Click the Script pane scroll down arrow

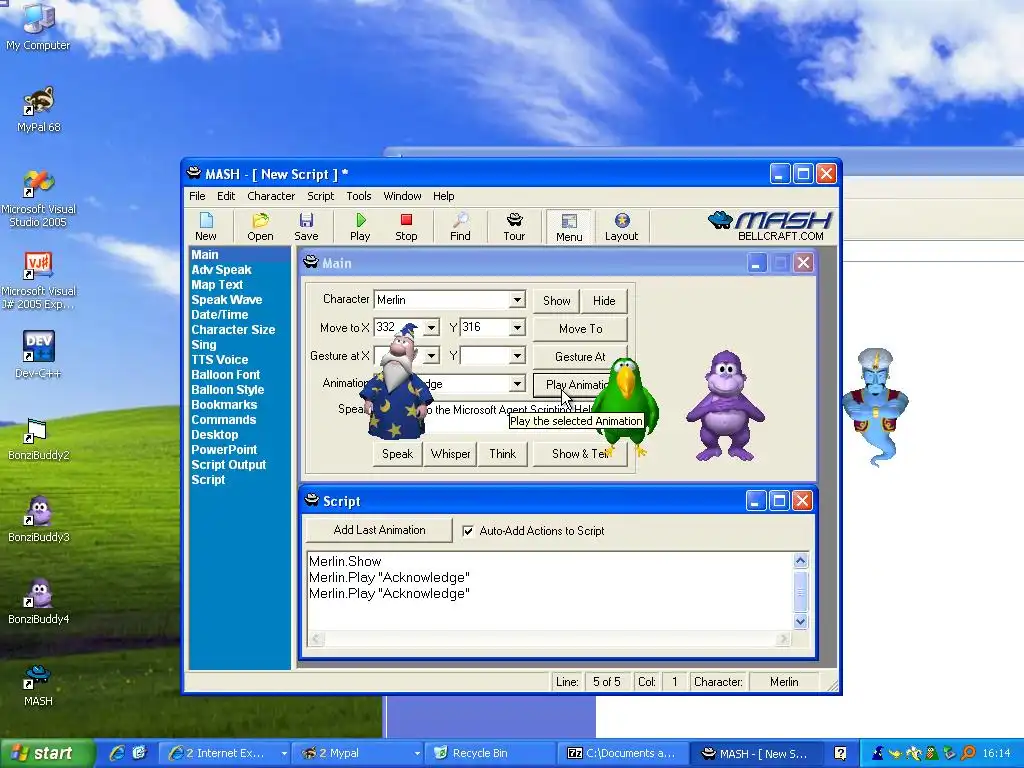coord(800,621)
